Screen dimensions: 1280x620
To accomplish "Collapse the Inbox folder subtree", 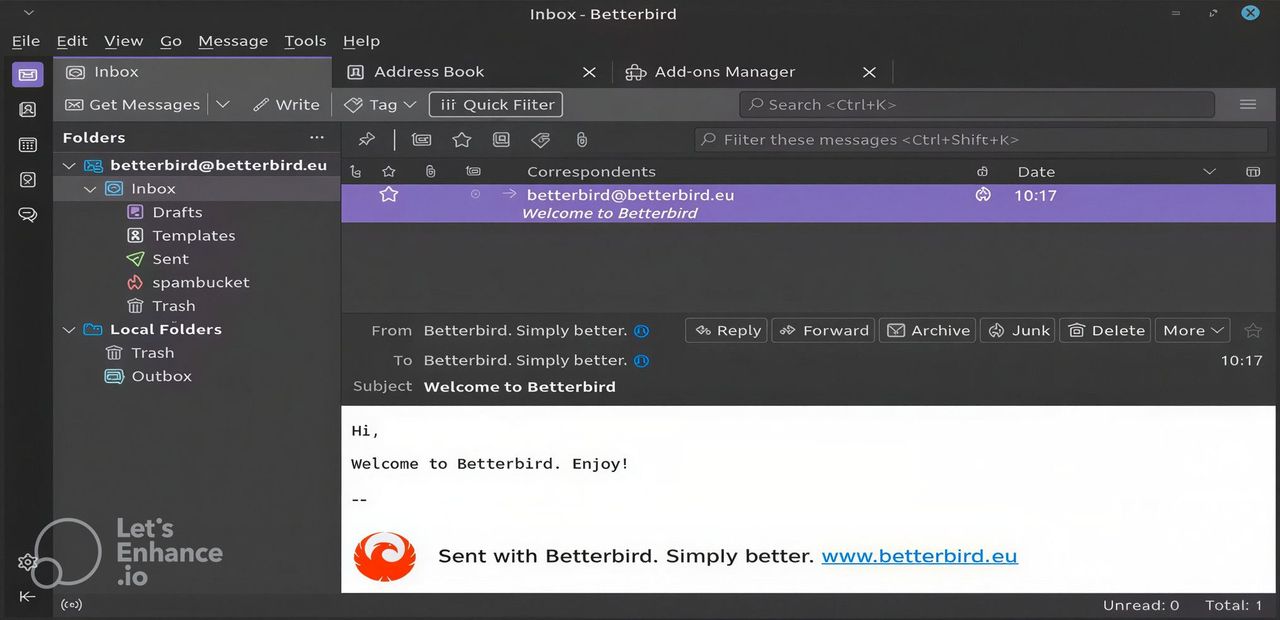I will click(90, 189).
